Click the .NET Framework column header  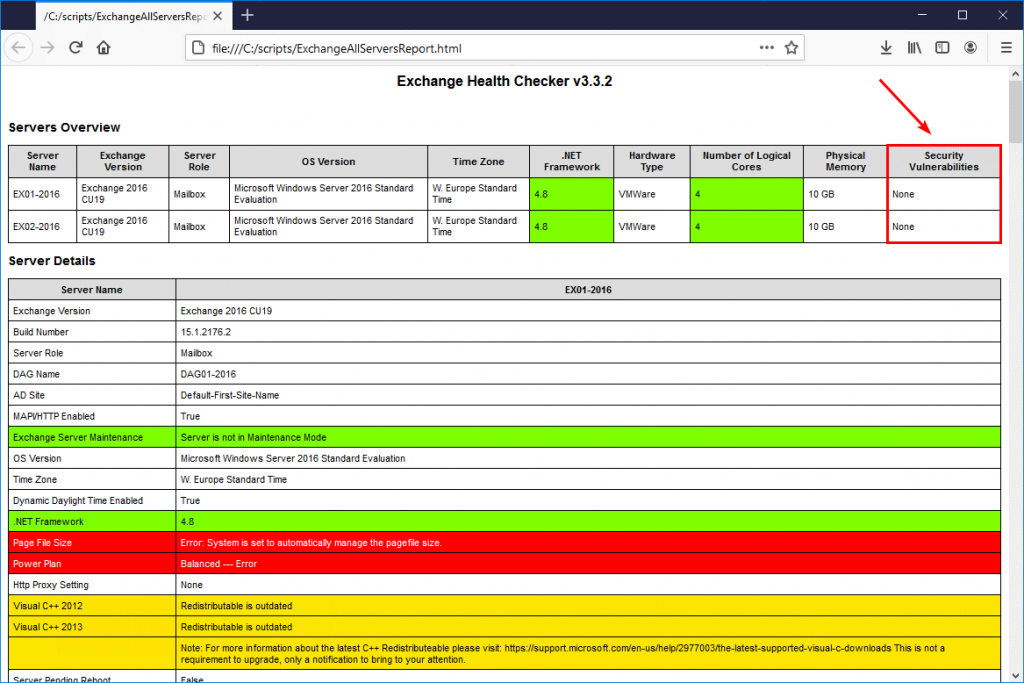(571, 161)
